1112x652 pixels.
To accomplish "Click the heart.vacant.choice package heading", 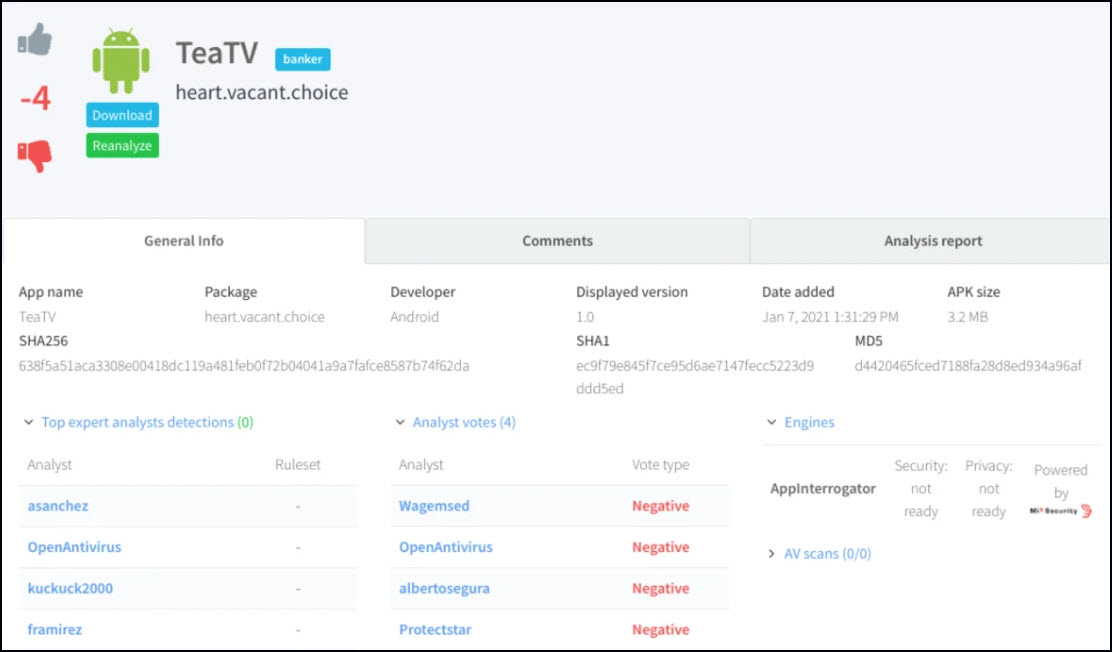I will pyautogui.click(x=262, y=92).
